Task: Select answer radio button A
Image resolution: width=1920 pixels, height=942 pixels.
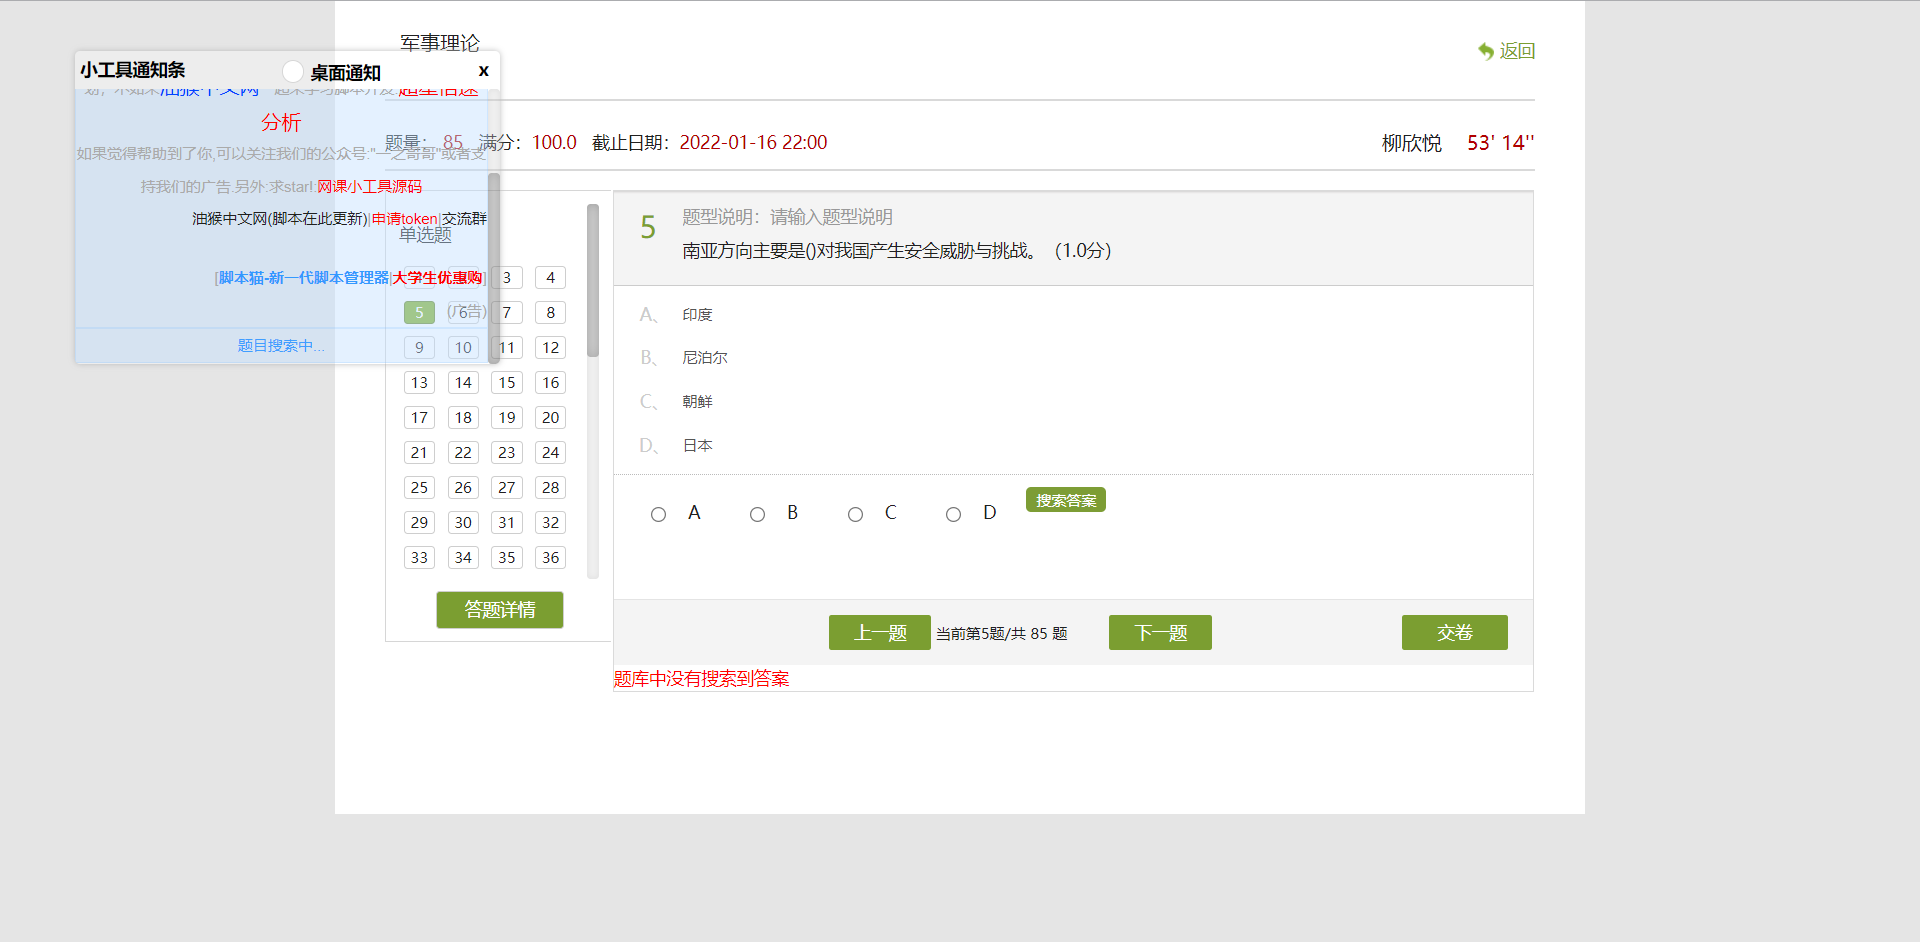Action: tap(658, 514)
